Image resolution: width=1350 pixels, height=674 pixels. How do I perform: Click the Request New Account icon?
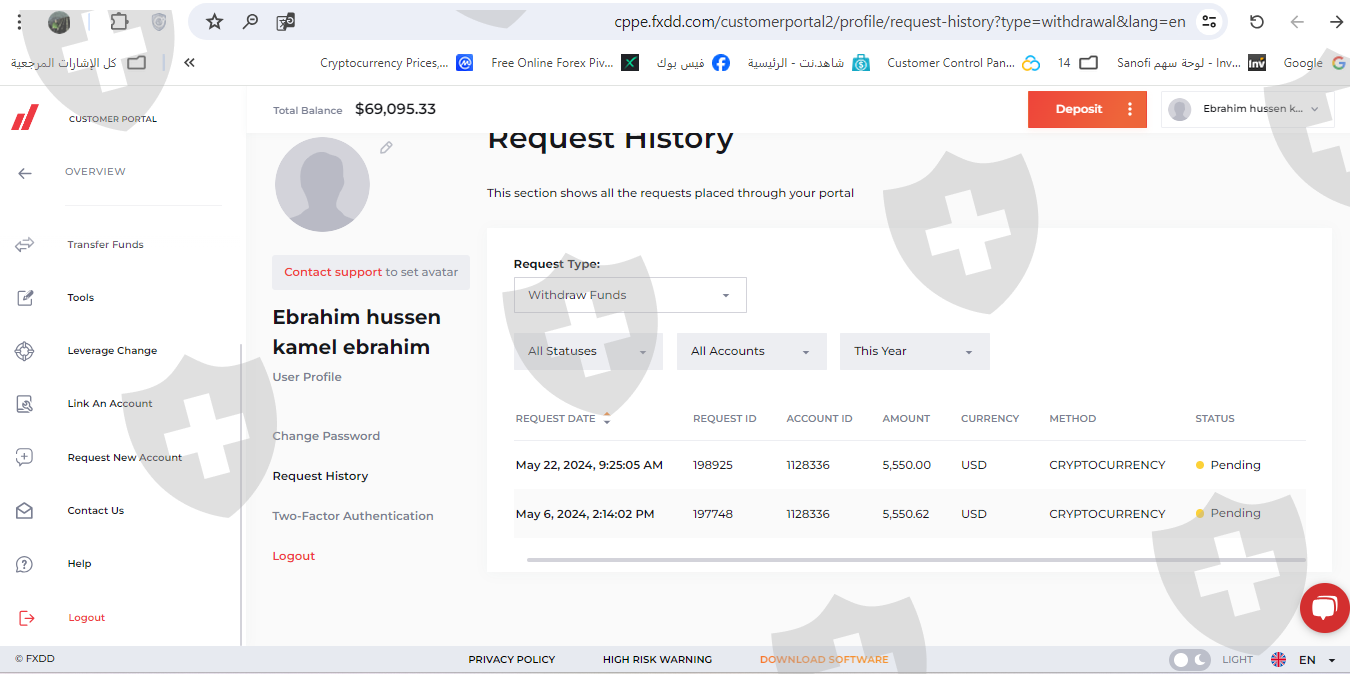[25, 457]
